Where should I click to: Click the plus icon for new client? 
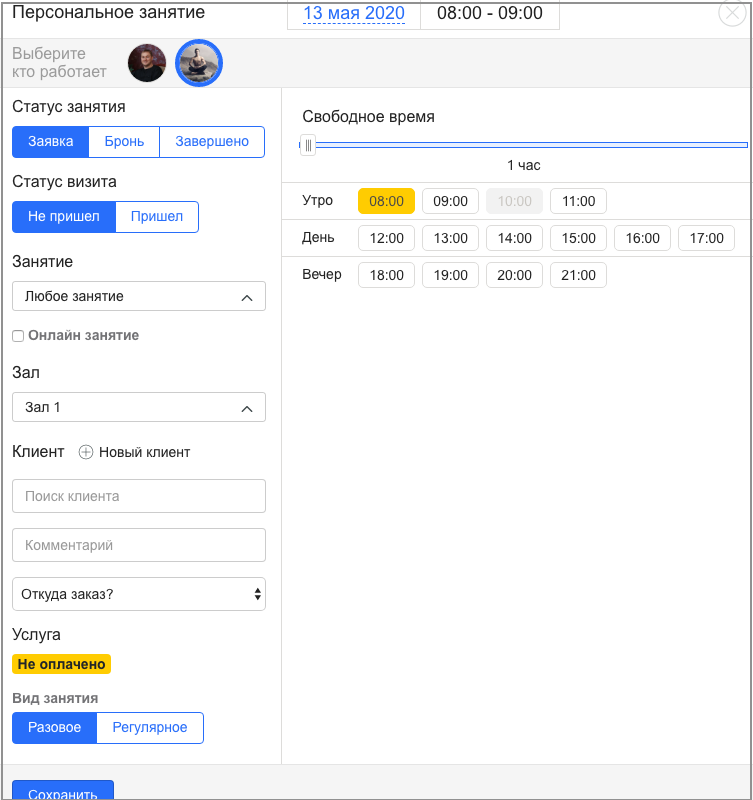click(86, 452)
